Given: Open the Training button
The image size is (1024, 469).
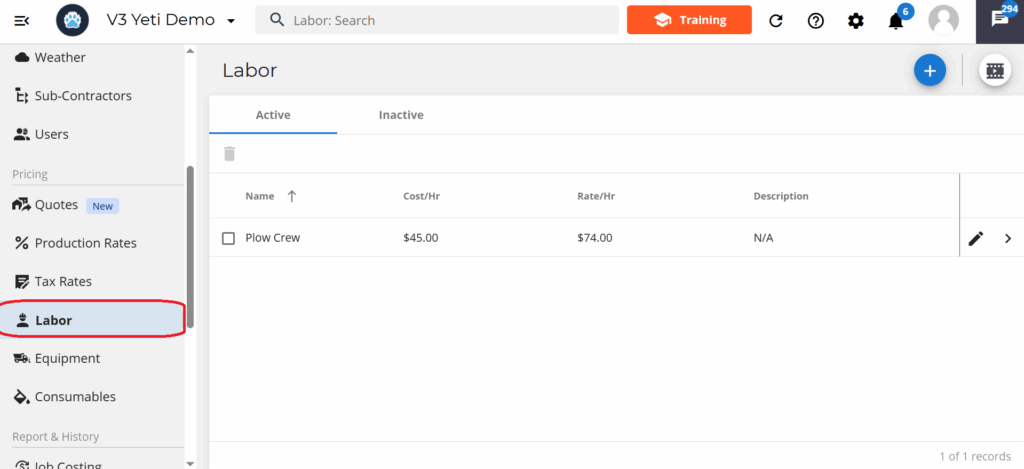Looking at the screenshot, I should coord(689,20).
